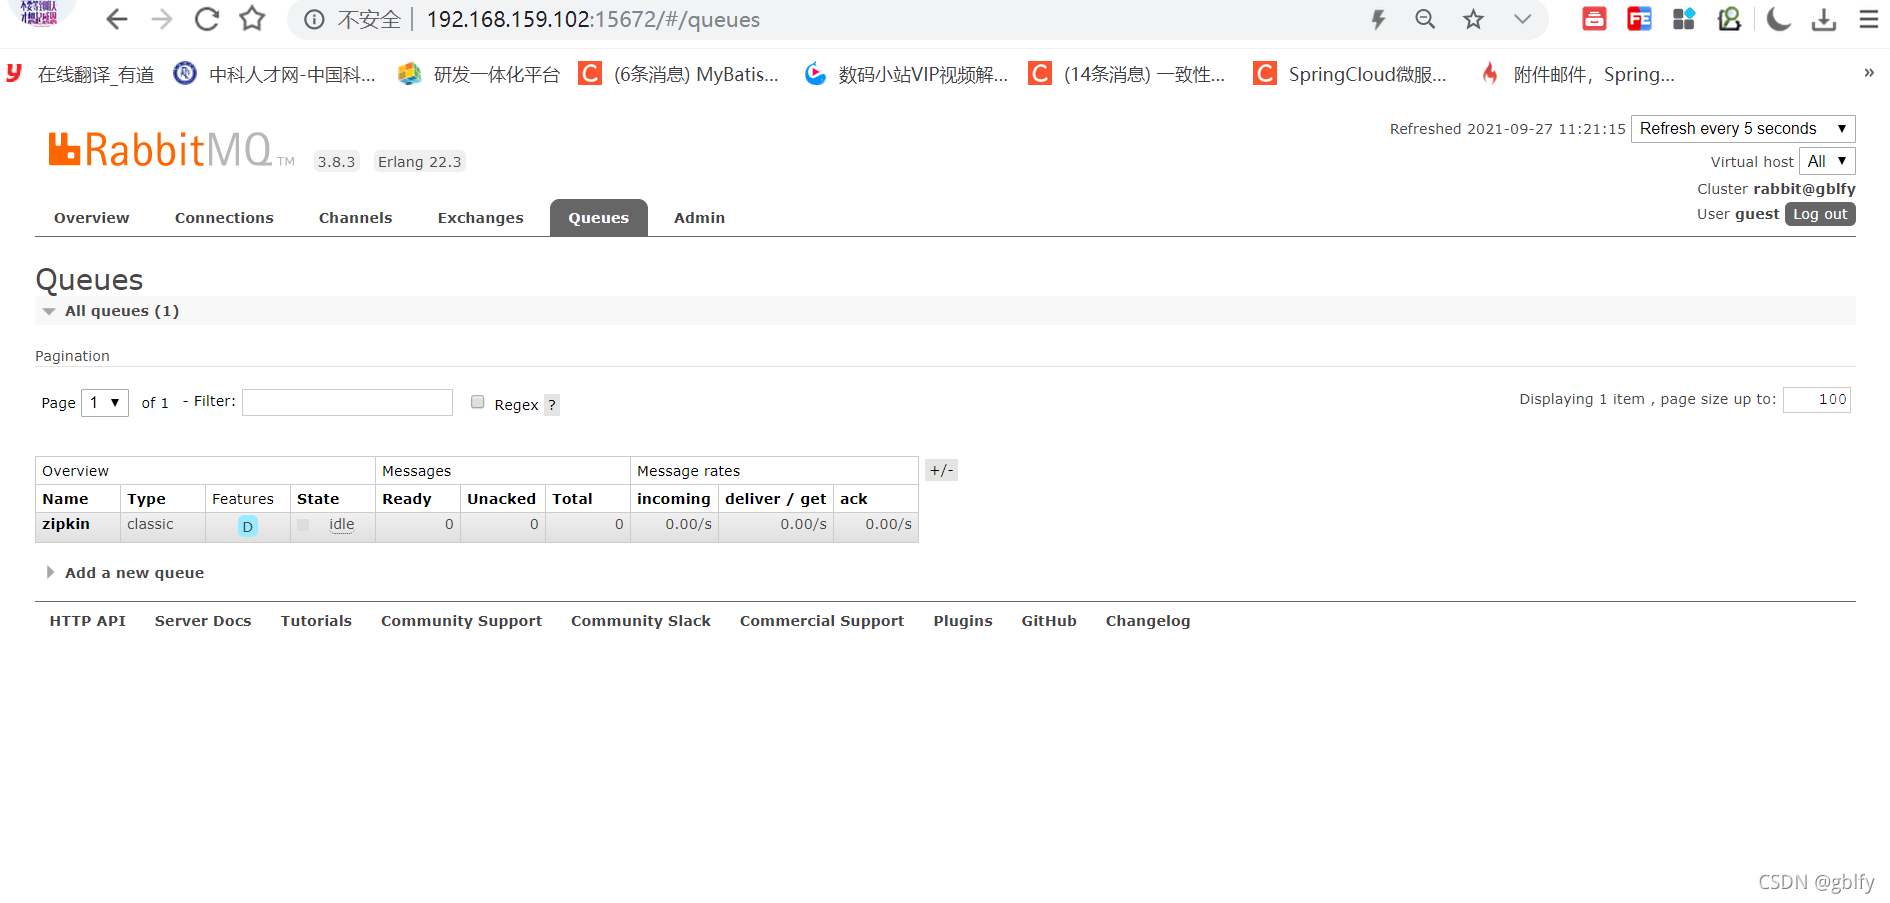Image resolution: width=1890 pixels, height=903 pixels.
Task: Switch to the Exchanges tab
Action: click(480, 218)
